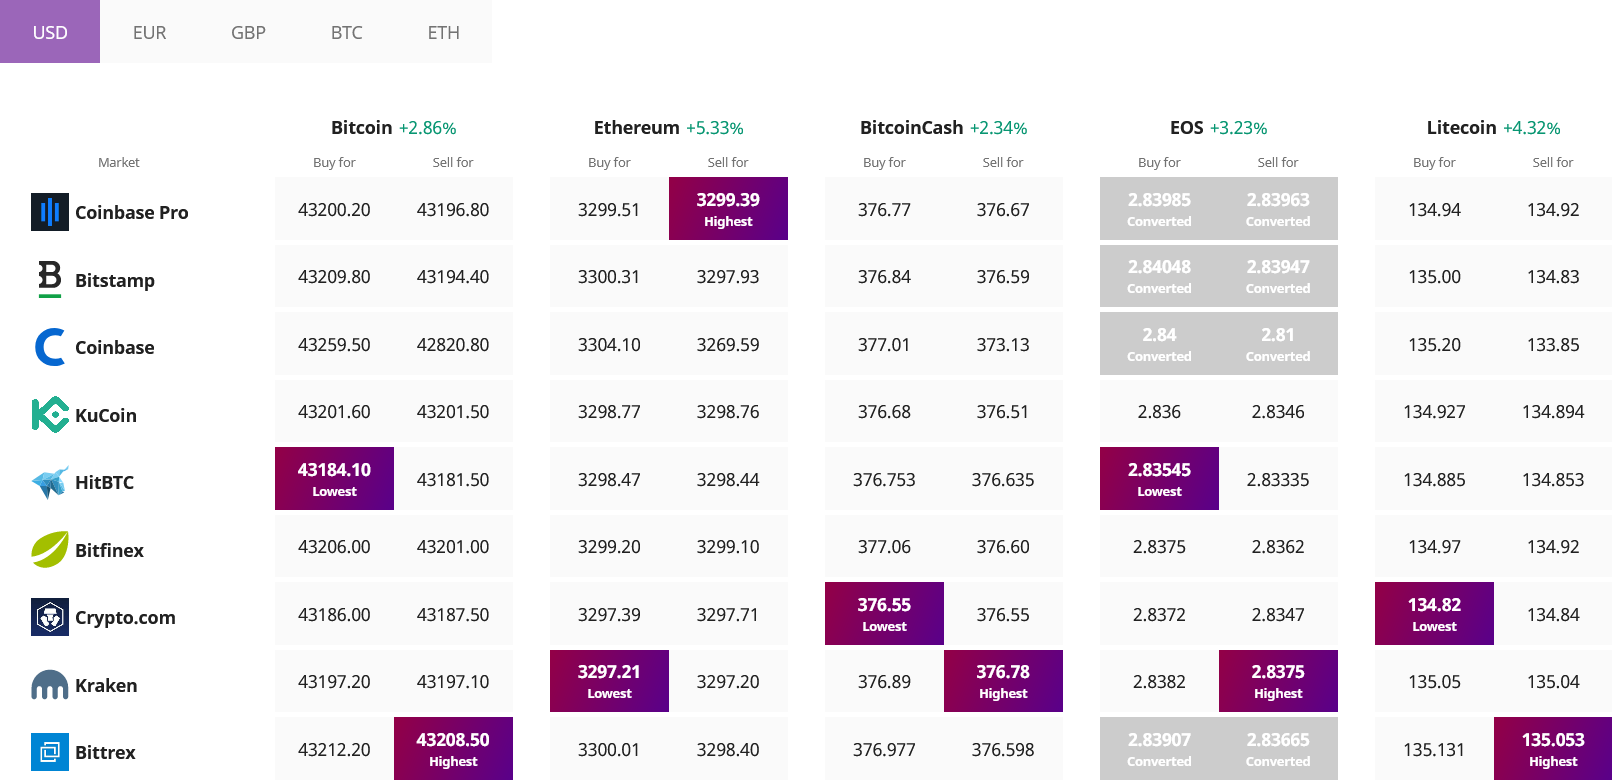
Task: Click KuCoin EOS sell price 2.8346
Action: pos(1278,412)
